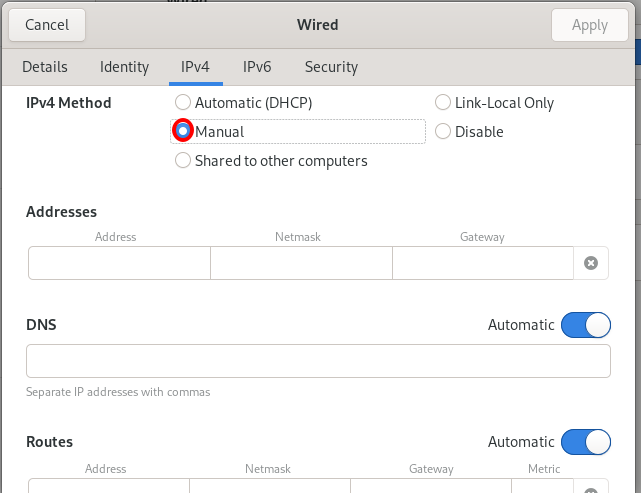
Task: Focus the Address field under Addresses
Action: point(119,263)
